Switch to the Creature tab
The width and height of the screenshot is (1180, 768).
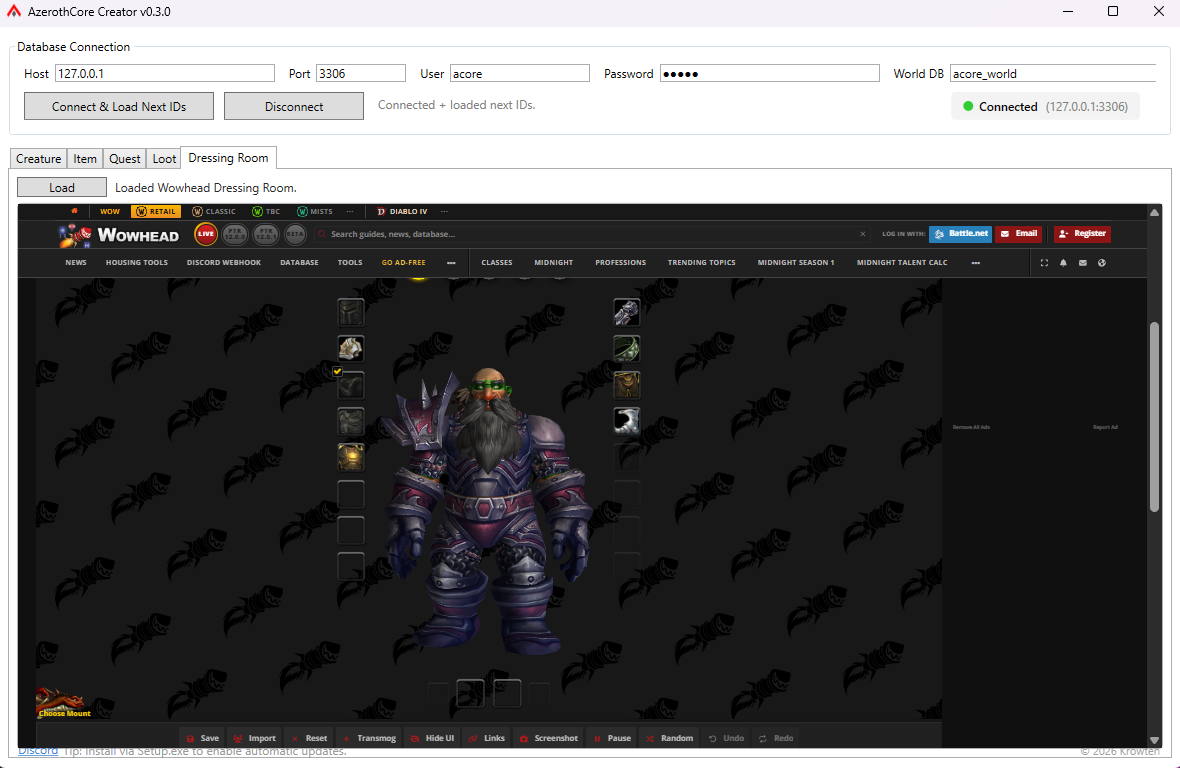click(39, 159)
